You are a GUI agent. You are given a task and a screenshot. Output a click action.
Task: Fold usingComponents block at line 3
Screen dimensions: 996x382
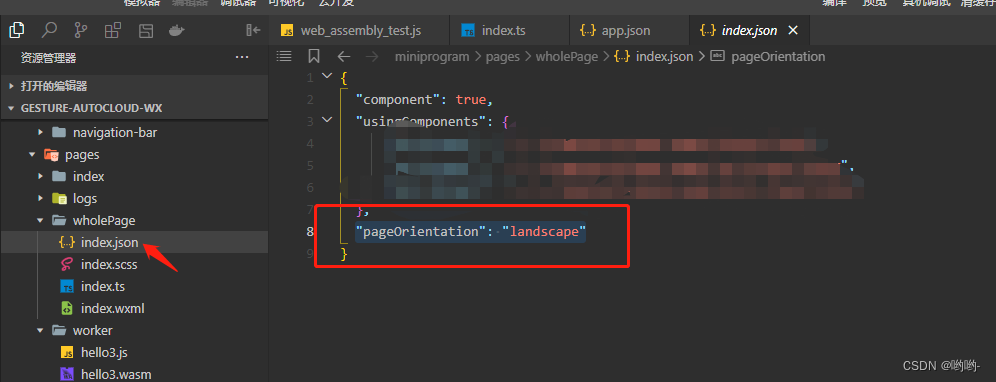(327, 119)
